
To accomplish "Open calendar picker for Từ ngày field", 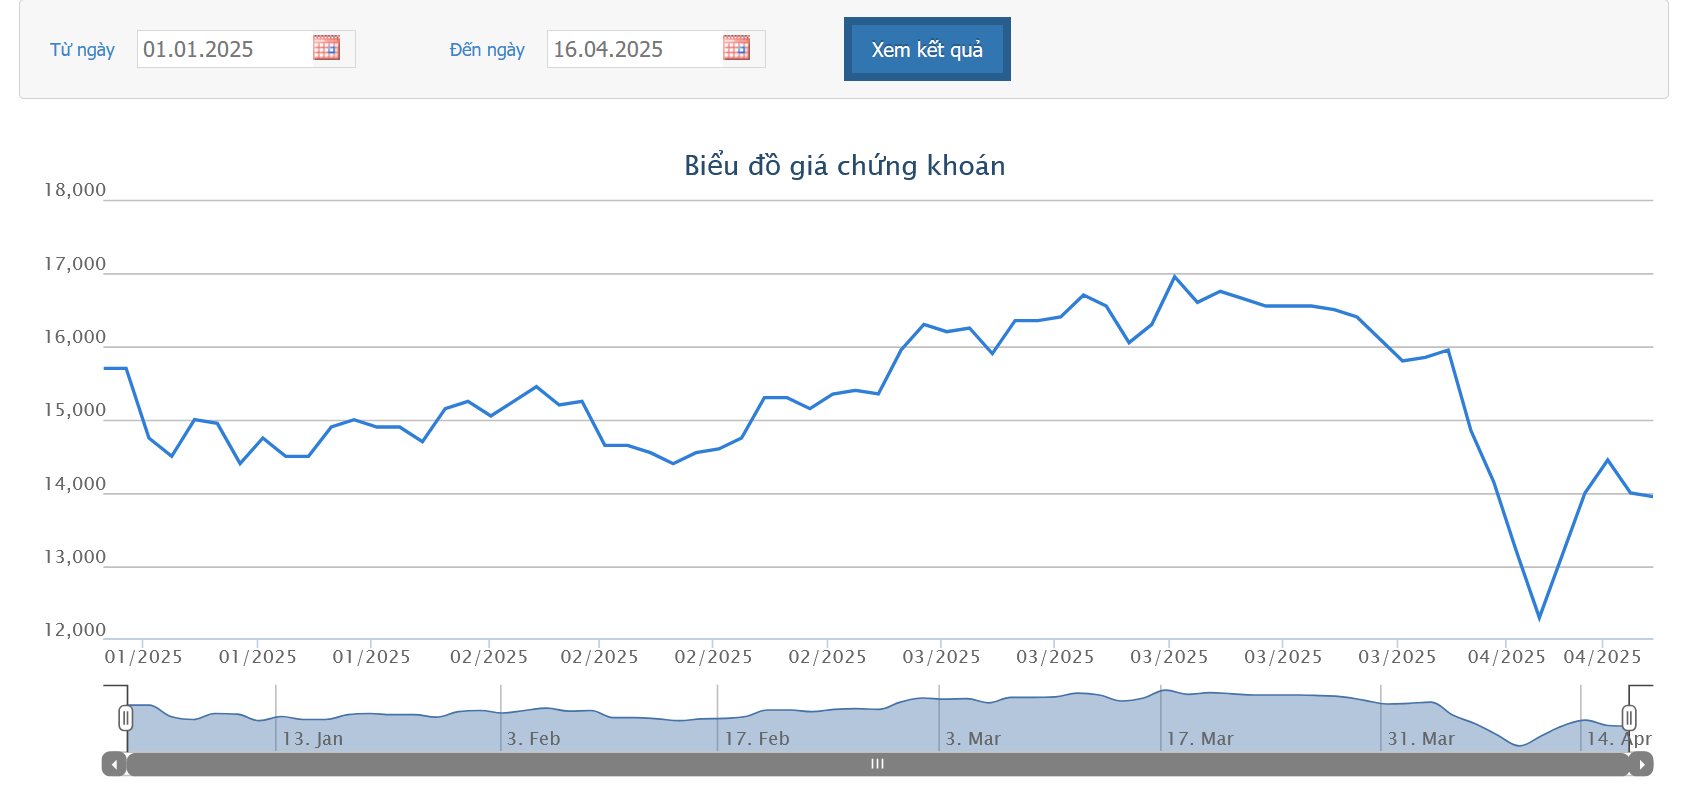I will click(326, 48).
